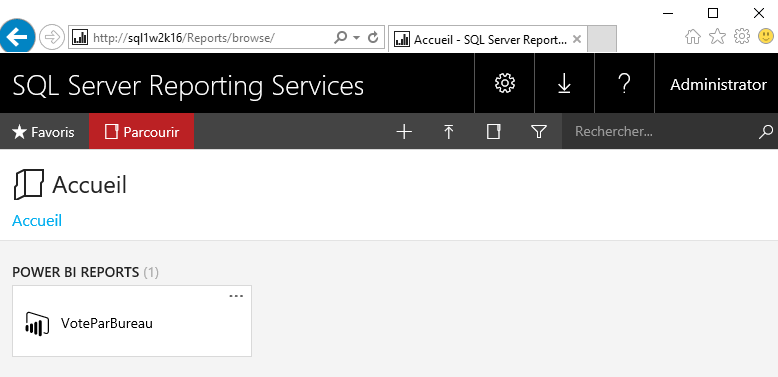Minimize the browser window
The height and width of the screenshot is (377, 778).
click(x=668, y=13)
